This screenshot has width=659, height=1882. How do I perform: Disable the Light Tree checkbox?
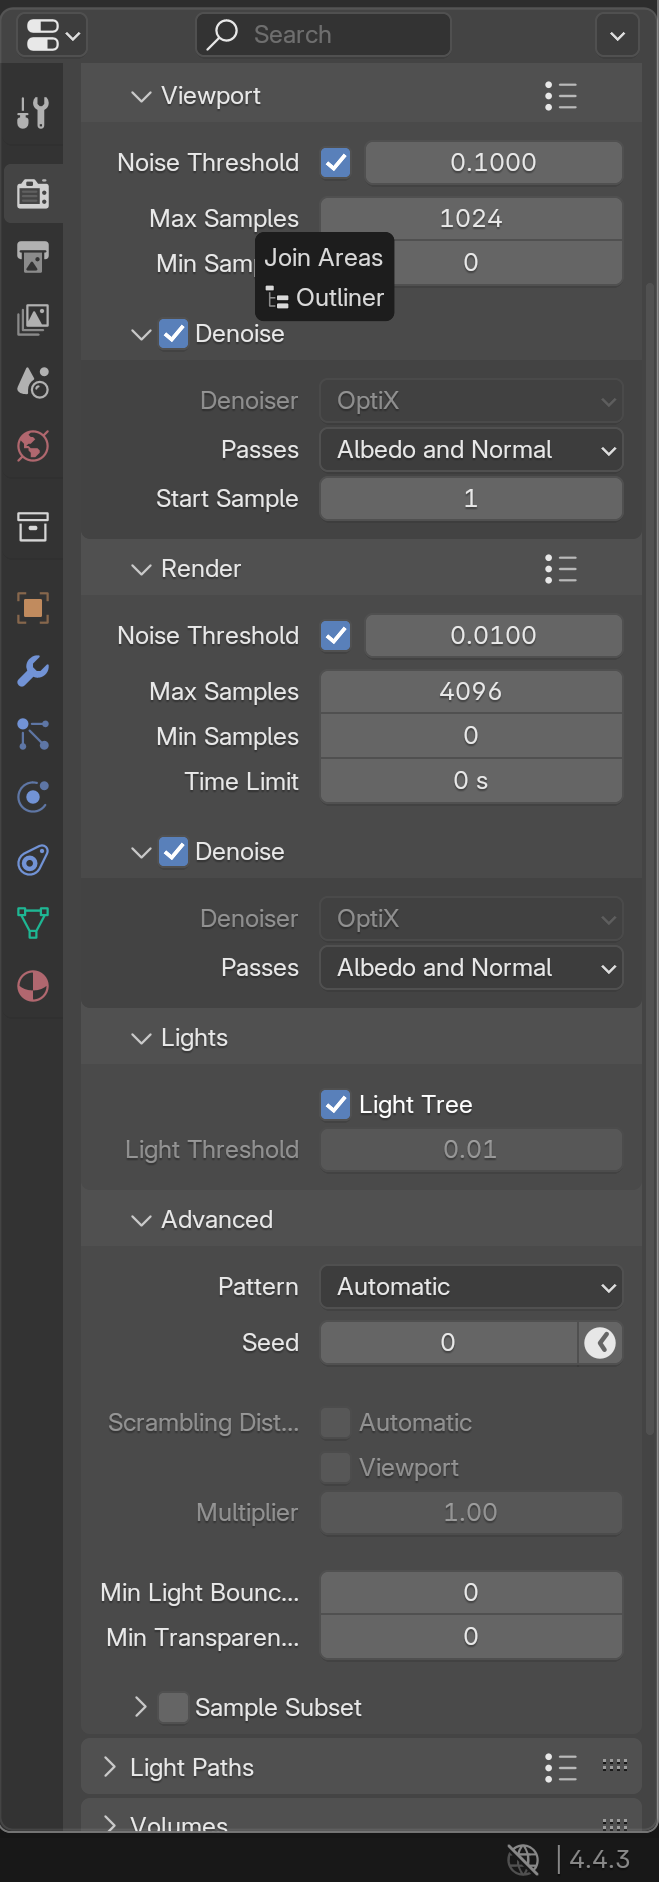[x=336, y=1105]
